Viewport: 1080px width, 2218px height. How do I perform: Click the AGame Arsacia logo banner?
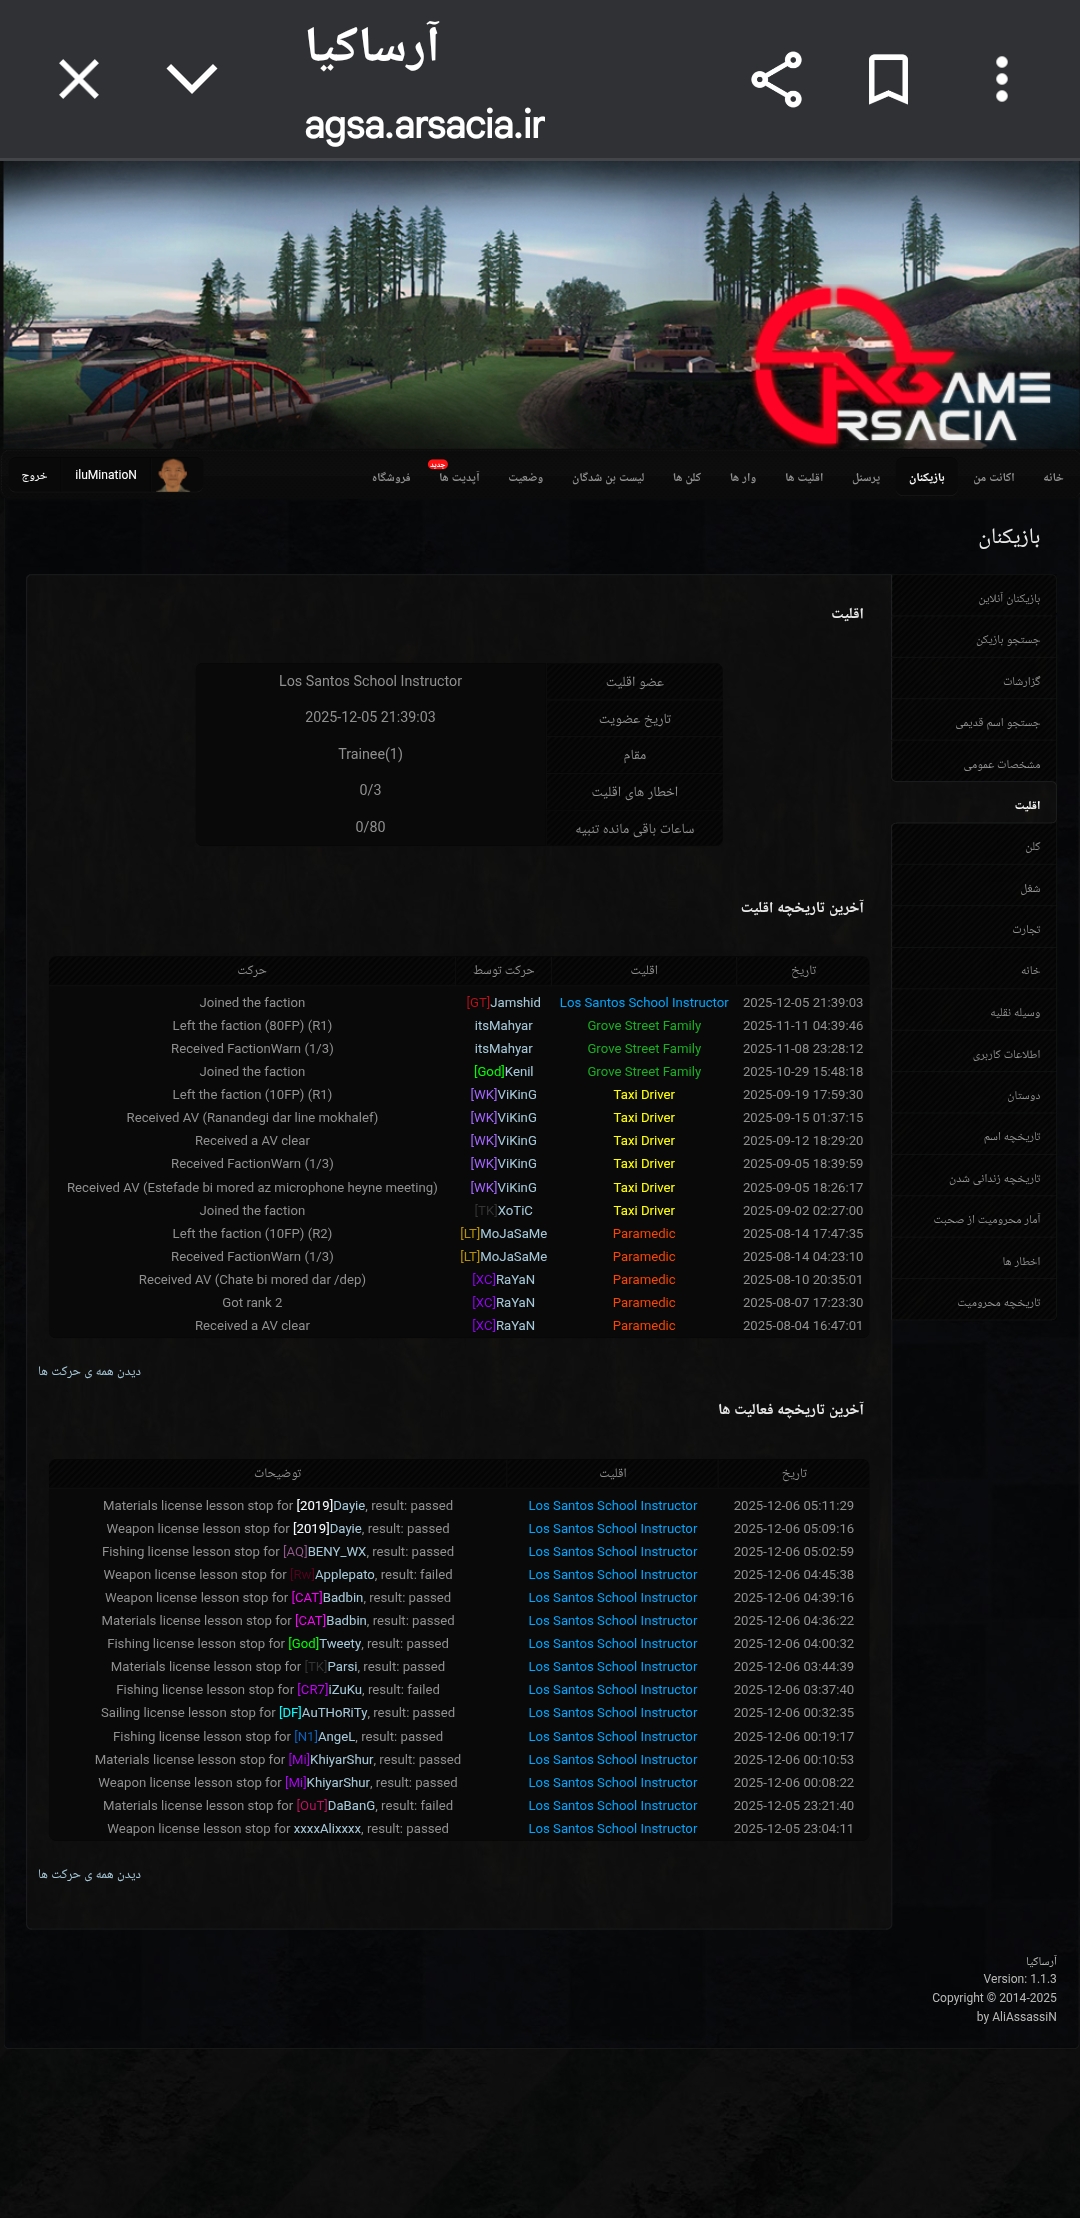pos(900,370)
